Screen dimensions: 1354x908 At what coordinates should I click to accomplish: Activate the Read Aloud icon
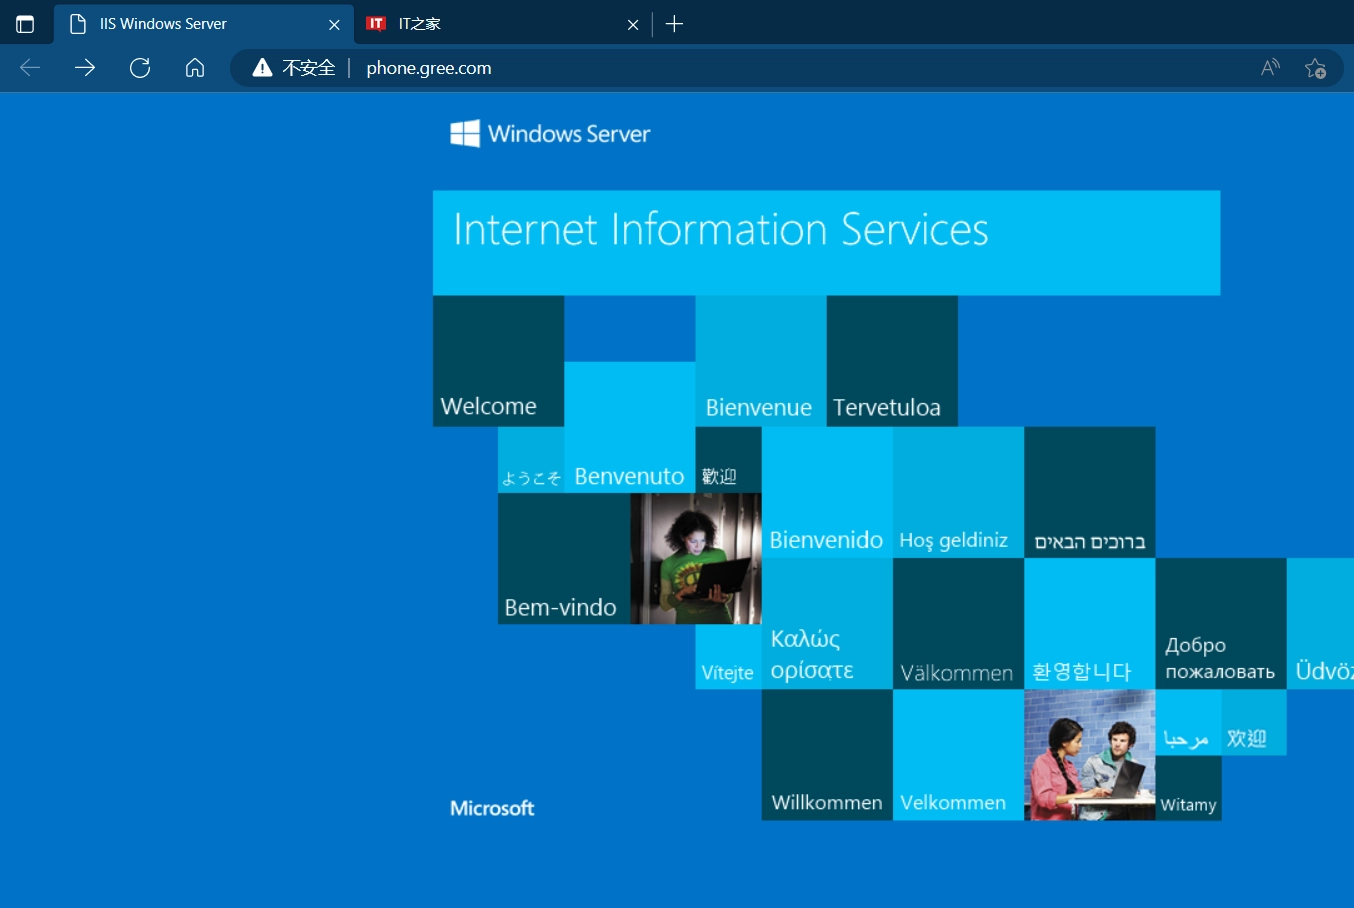coord(1270,68)
